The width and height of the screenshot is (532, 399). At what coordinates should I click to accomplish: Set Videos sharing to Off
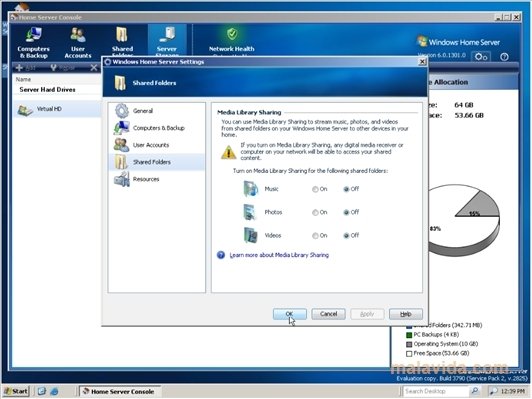click(x=346, y=235)
